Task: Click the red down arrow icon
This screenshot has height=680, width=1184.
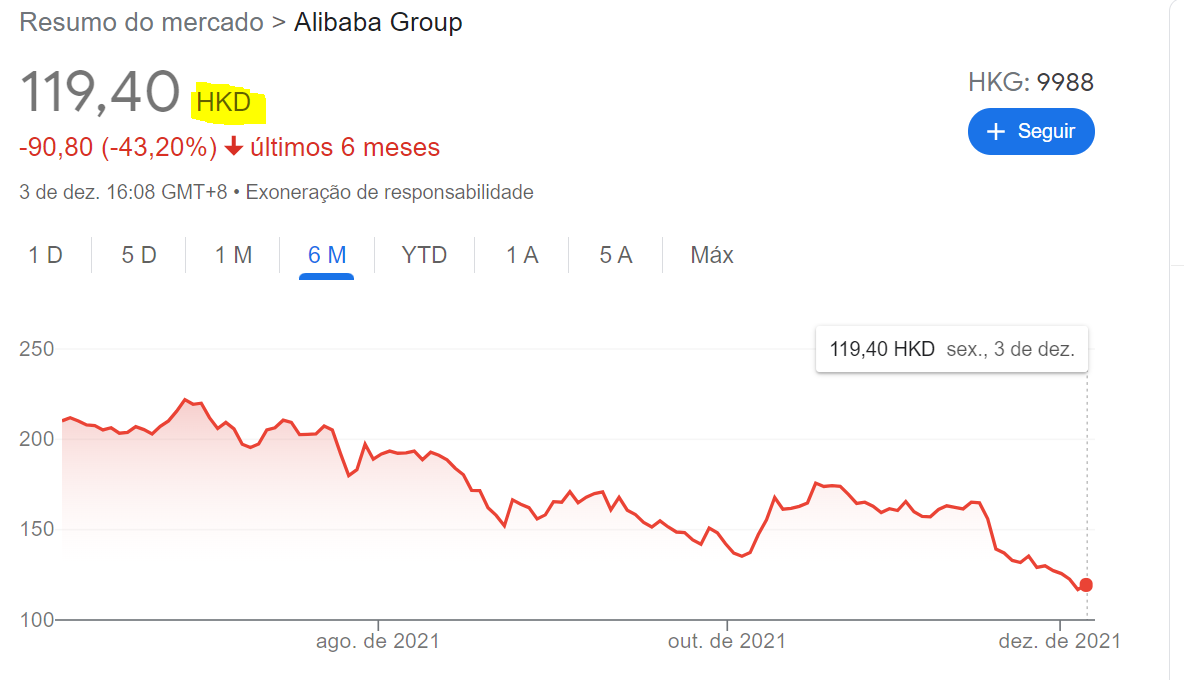Action: tap(234, 147)
